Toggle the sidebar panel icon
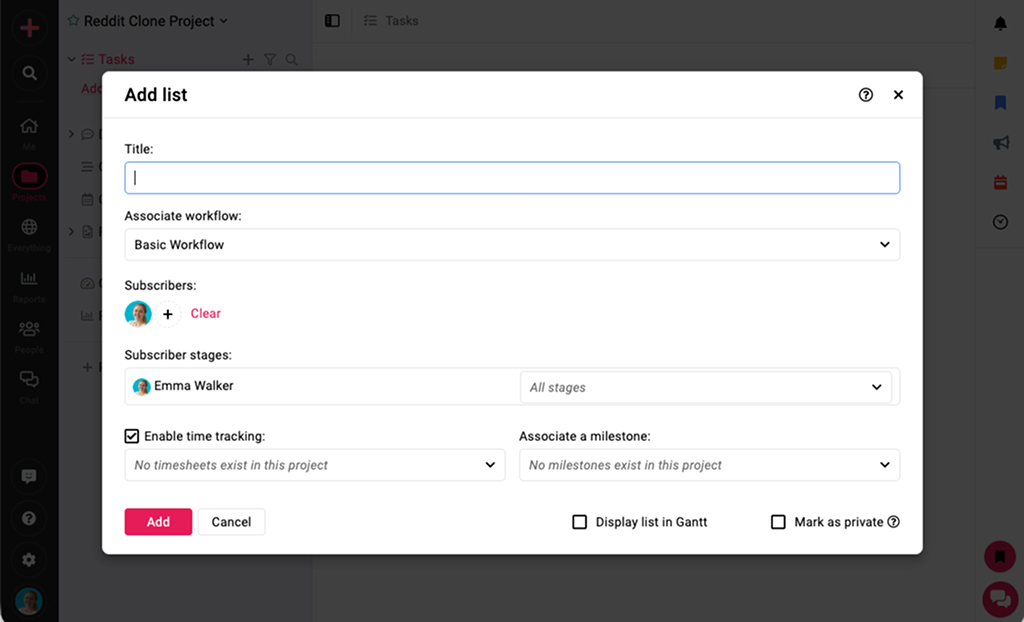Image resolution: width=1024 pixels, height=622 pixels. tap(332, 21)
